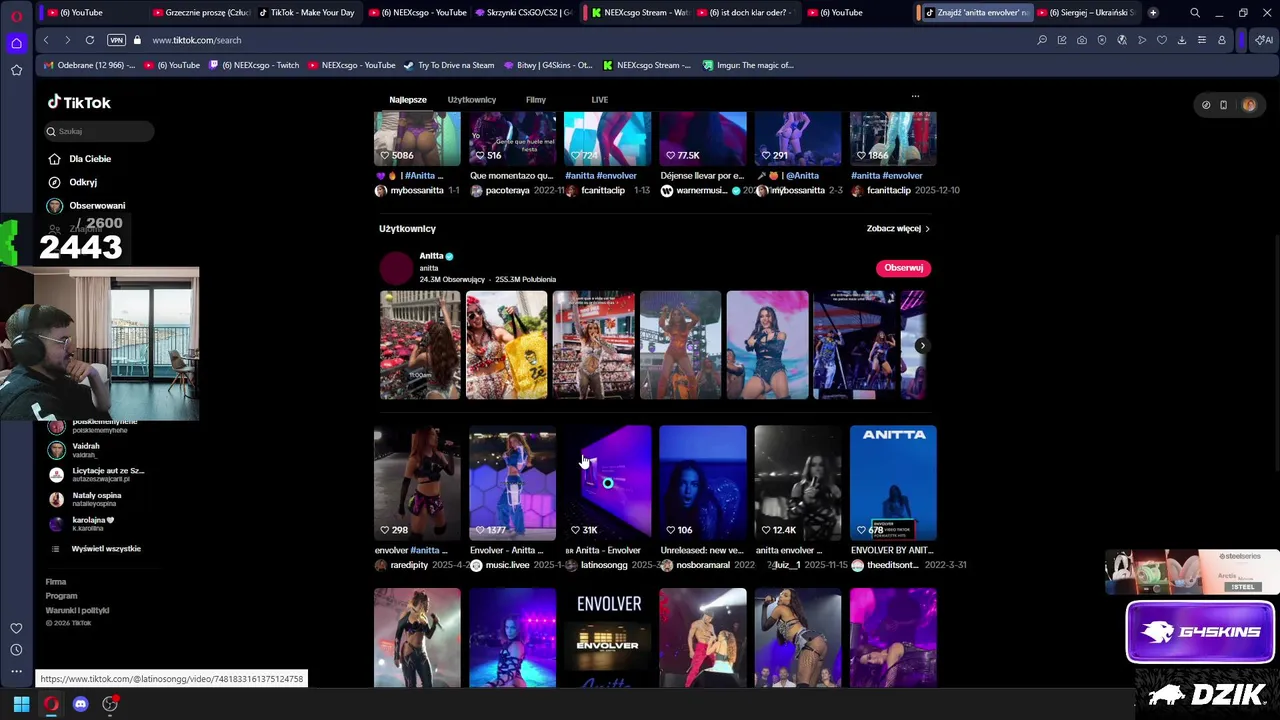This screenshot has height=720, width=1280.
Task: Open the Unreleased: new ve... video with 106 likes
Action: (703, 483)
